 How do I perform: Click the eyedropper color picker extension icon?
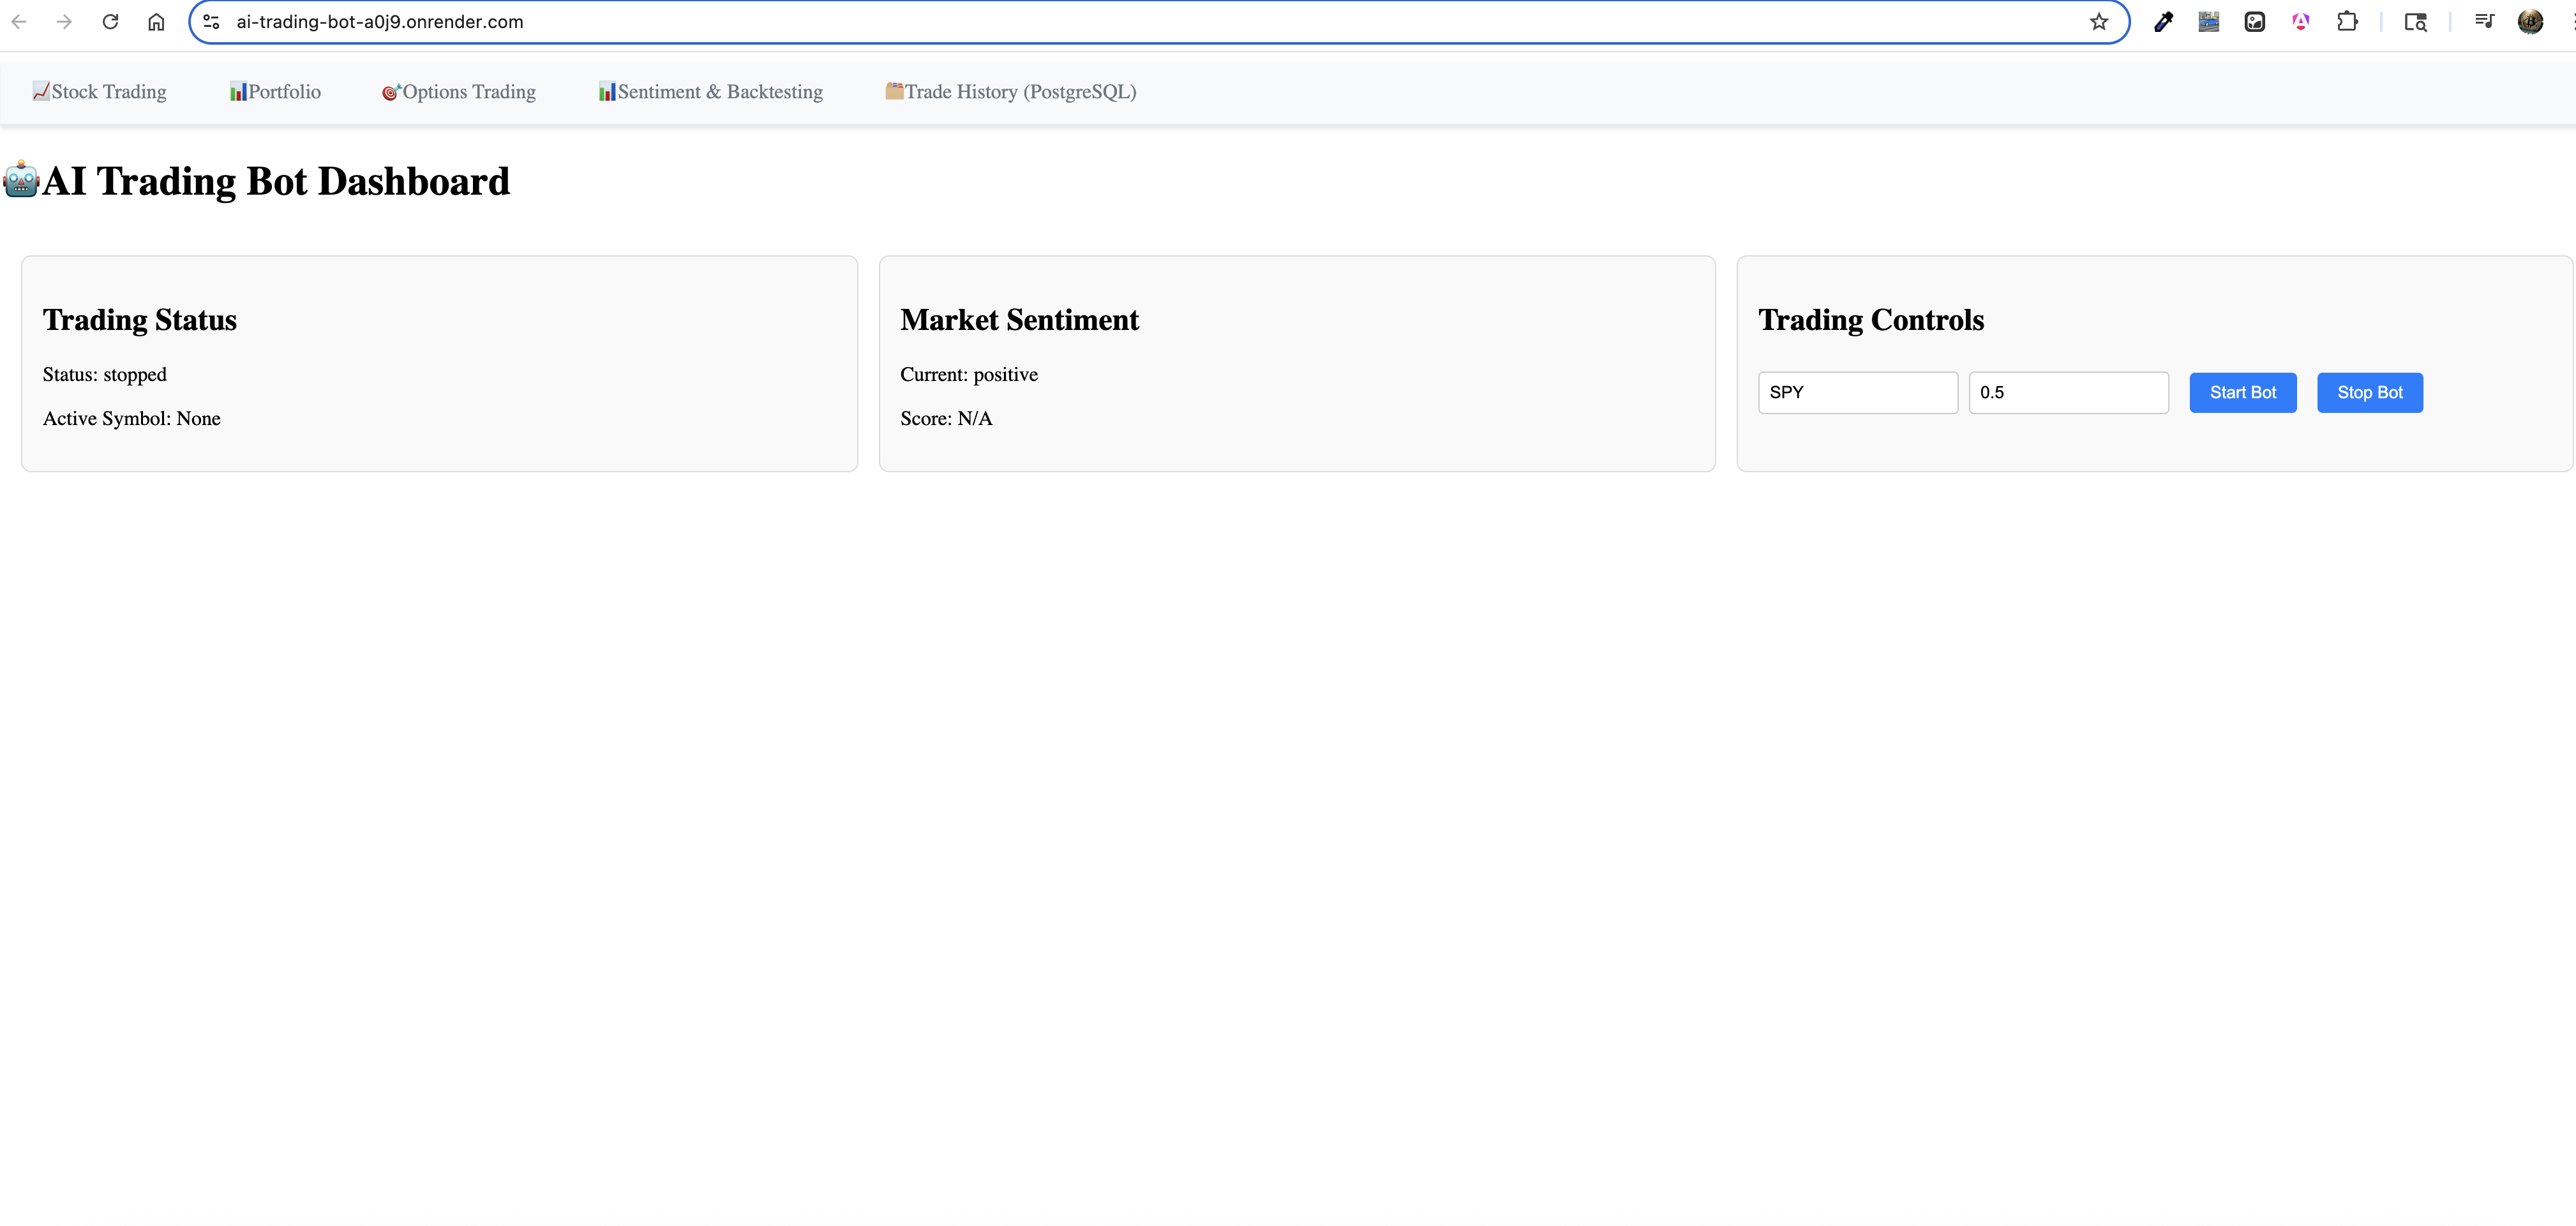pyautogui.click(x=2163, y=22)
